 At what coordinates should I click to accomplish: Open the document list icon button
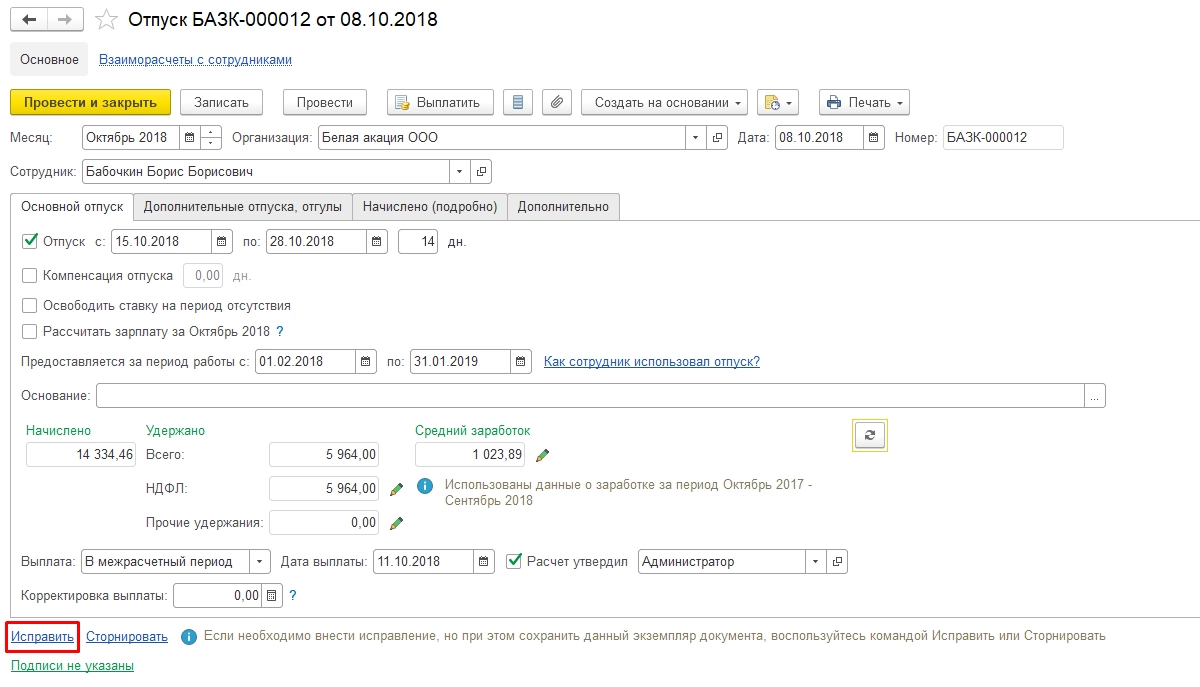516,102
